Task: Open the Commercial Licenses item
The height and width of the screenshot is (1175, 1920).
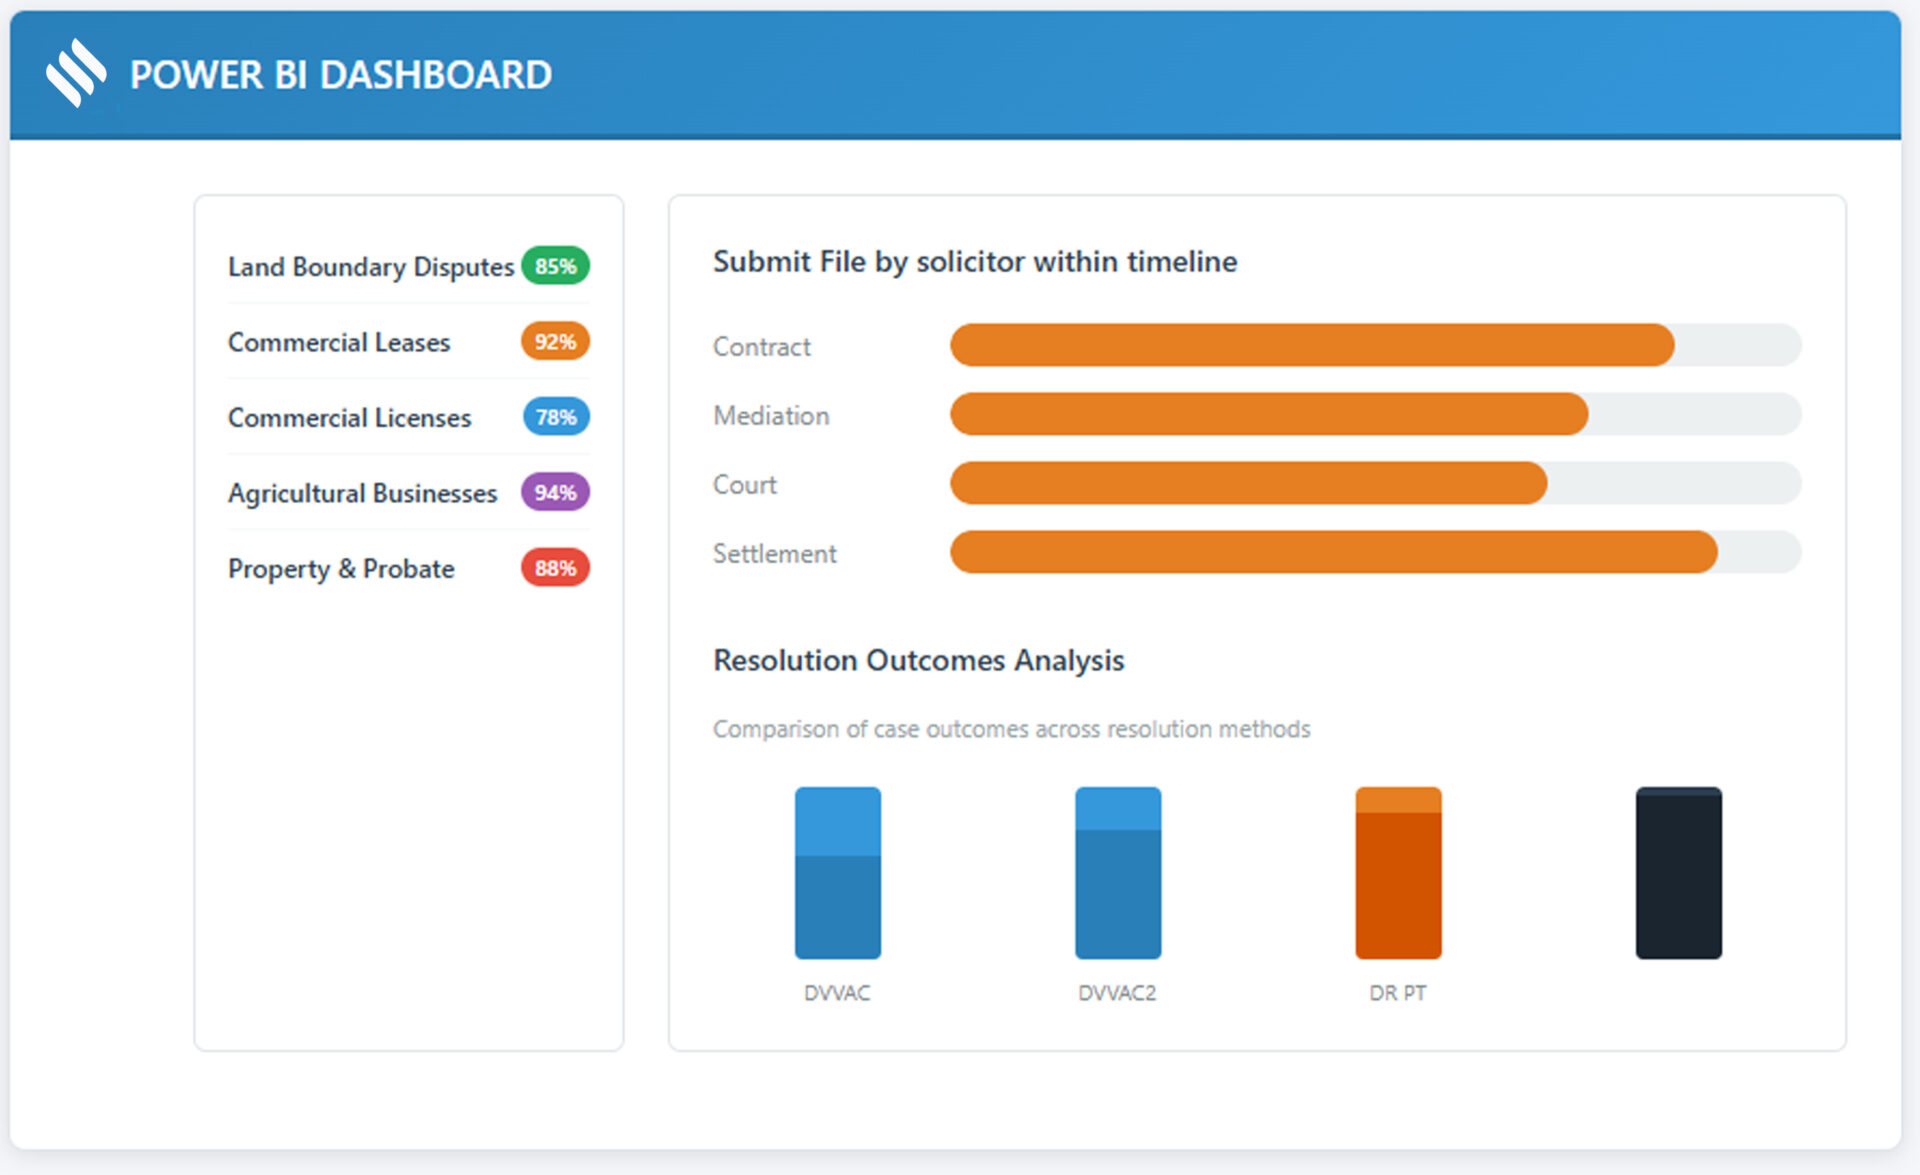Action: (x=349, y=418)
